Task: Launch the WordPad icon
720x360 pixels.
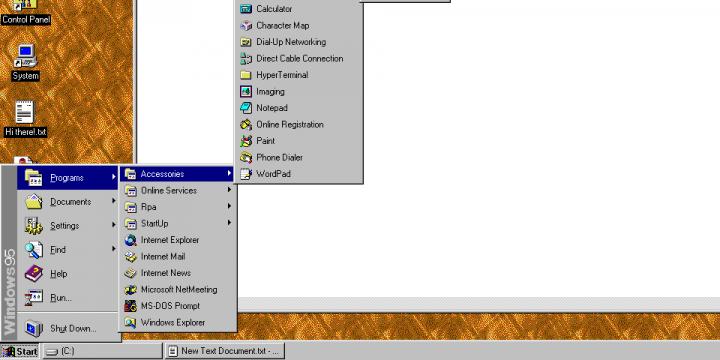Action: click(246, 174)
